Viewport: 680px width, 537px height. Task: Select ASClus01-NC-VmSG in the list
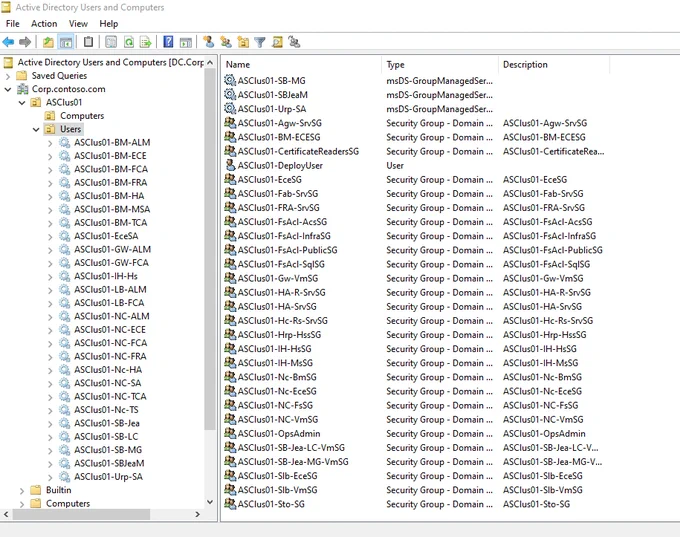[278, 419]
